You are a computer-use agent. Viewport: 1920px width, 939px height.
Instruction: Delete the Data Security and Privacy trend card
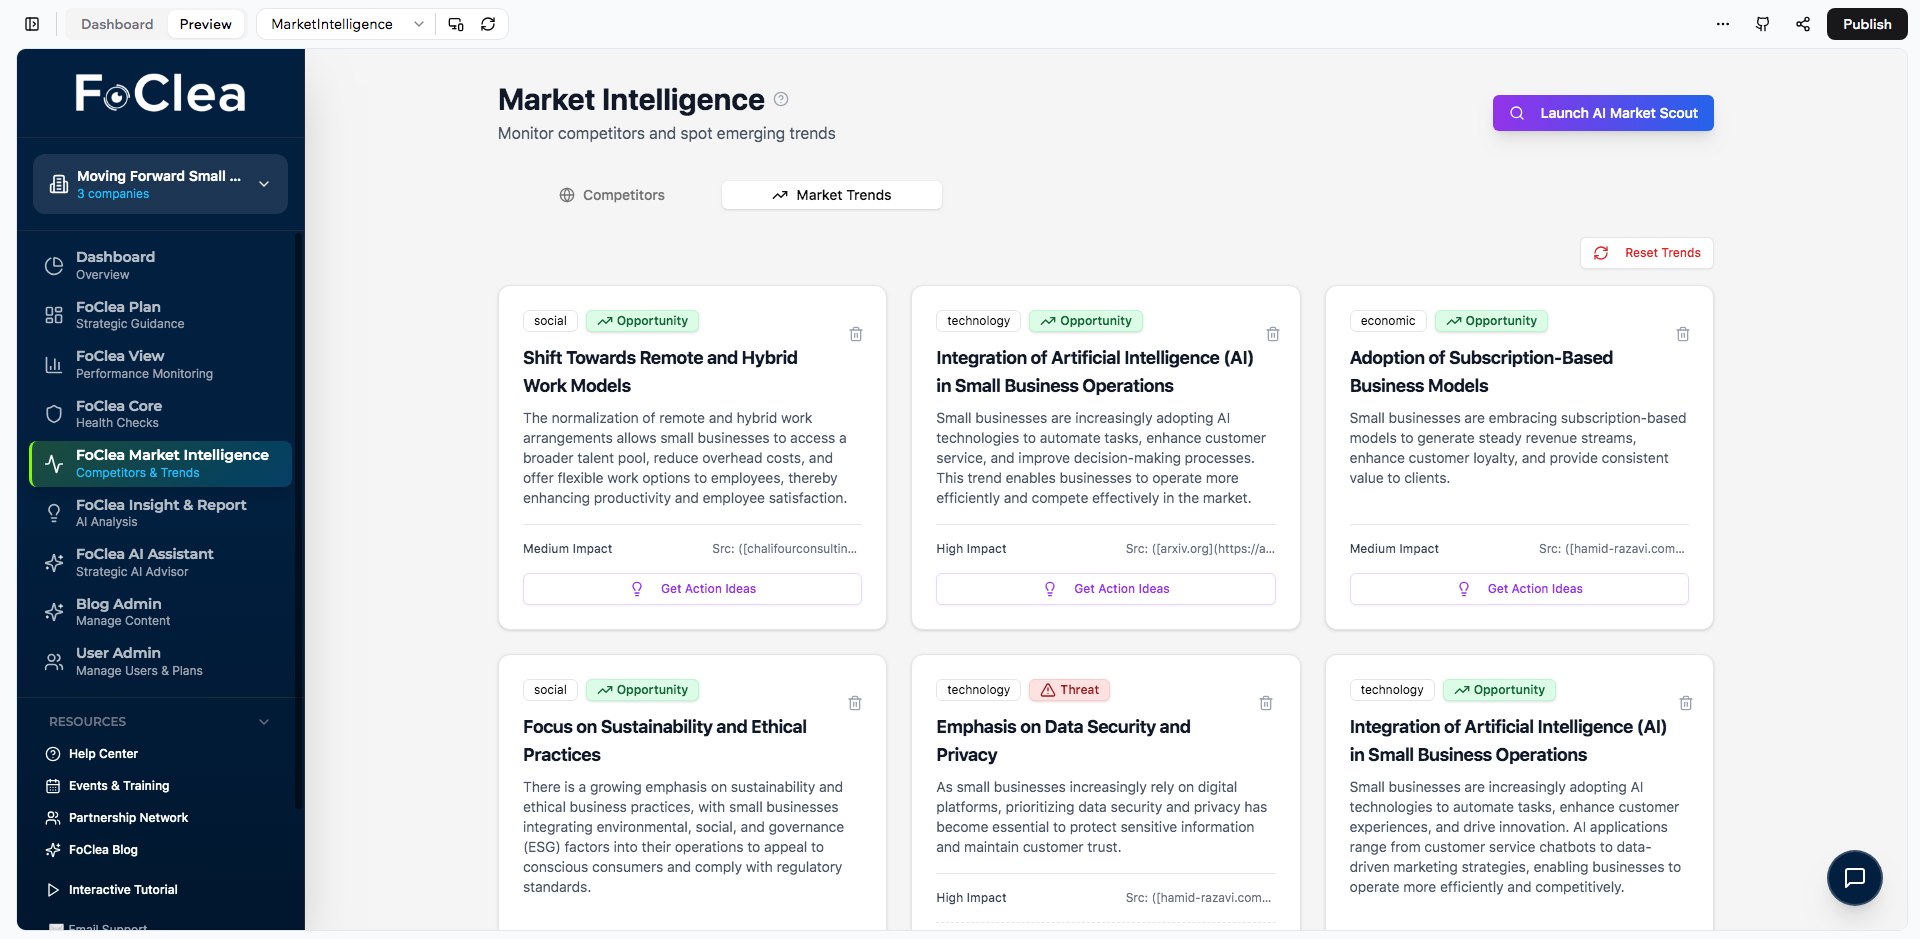point(1266,703)
